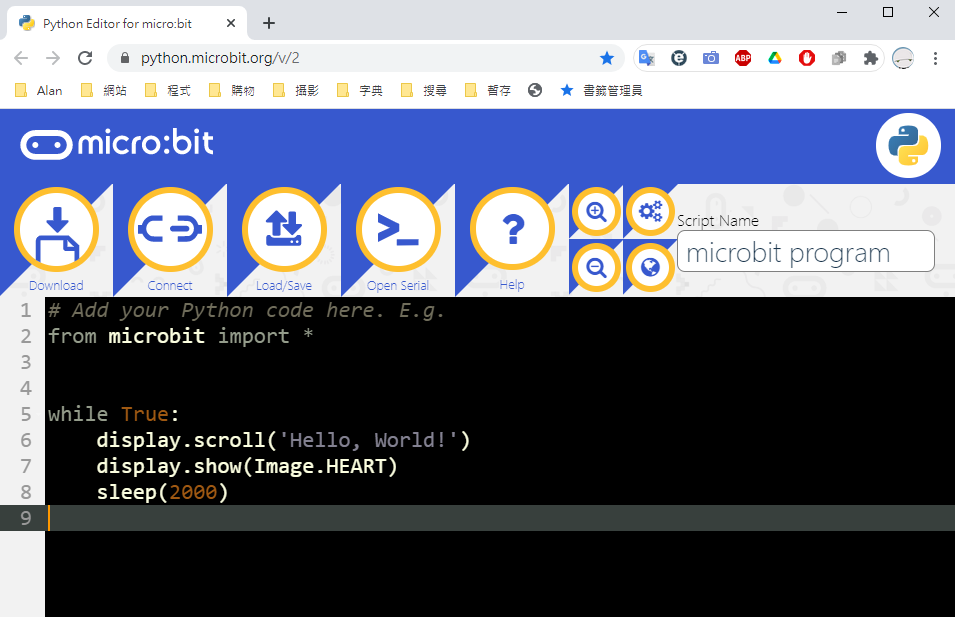Image resolution: width=955 pixels, height=617 pixels.
Task: Go forward in browser history
Action: (54, 58)
